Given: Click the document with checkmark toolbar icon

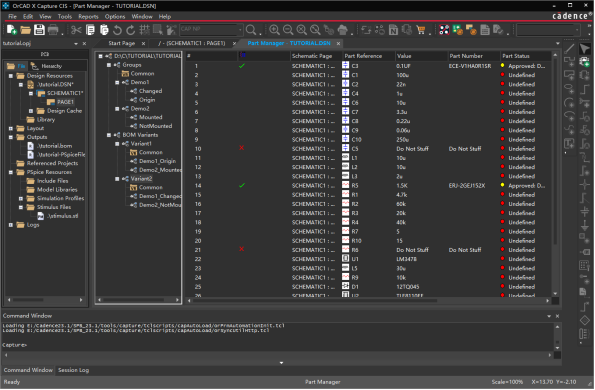Looking at the screenshot, I should point(498,30).
